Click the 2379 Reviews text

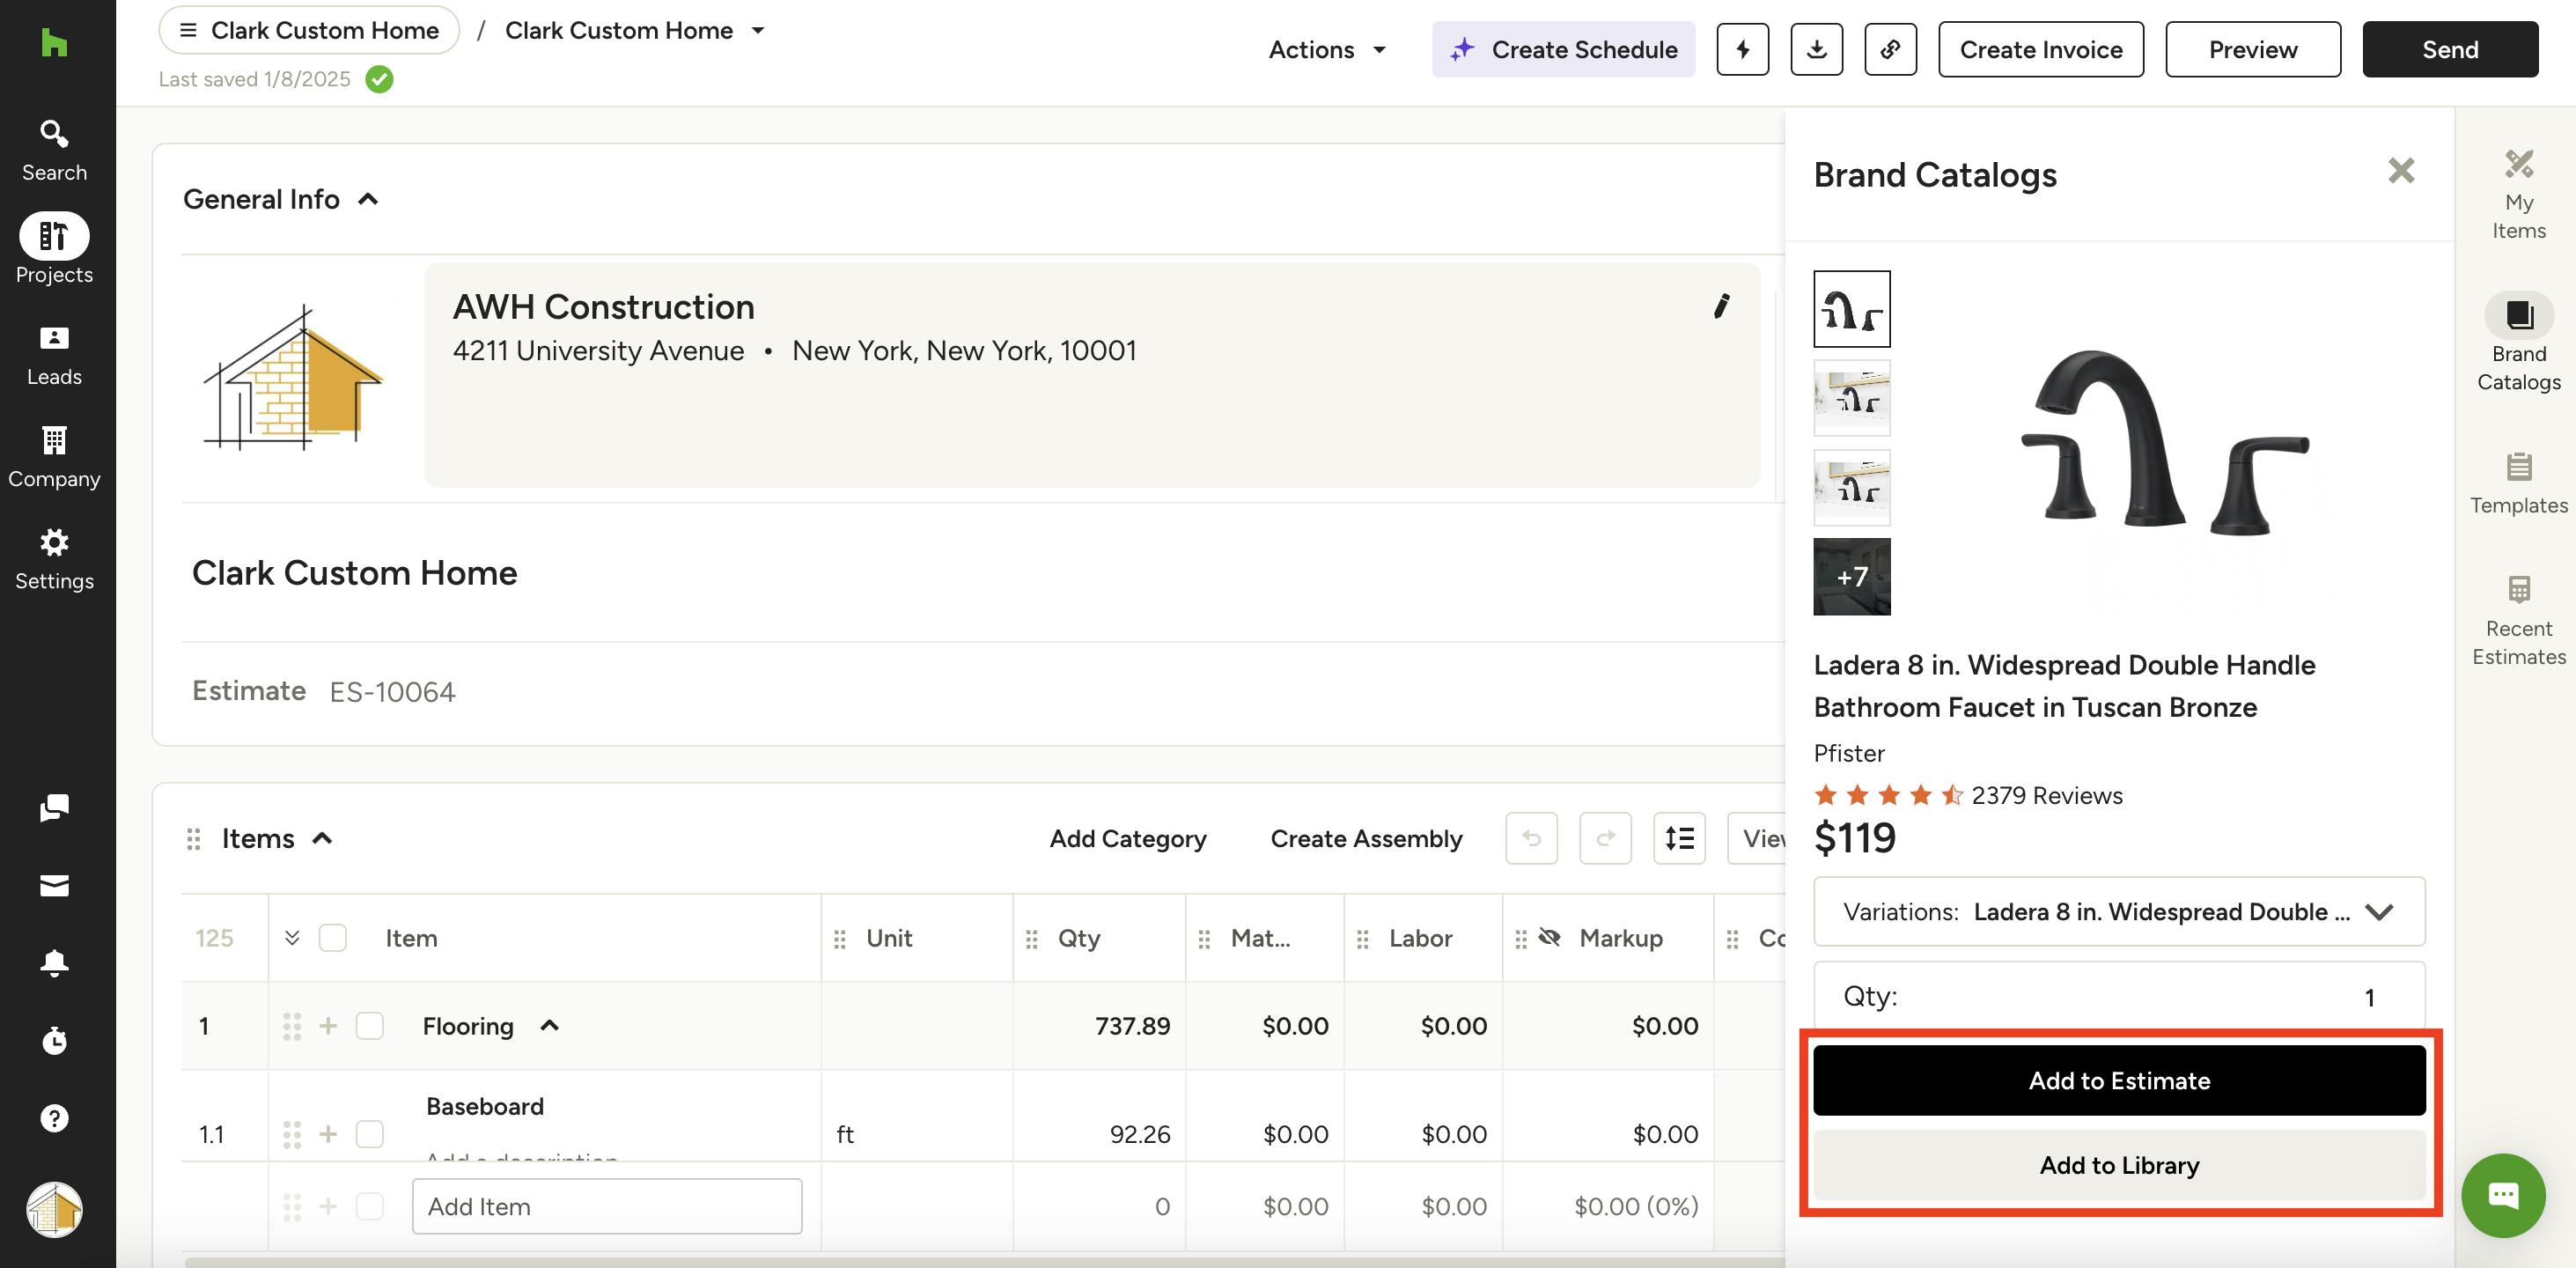click(x=2046, y=795)
